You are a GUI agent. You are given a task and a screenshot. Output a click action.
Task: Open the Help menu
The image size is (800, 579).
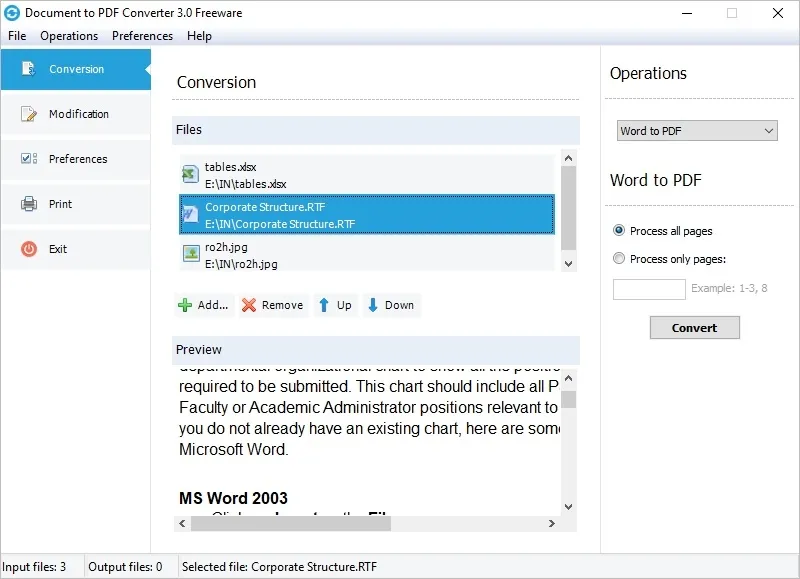199,36
